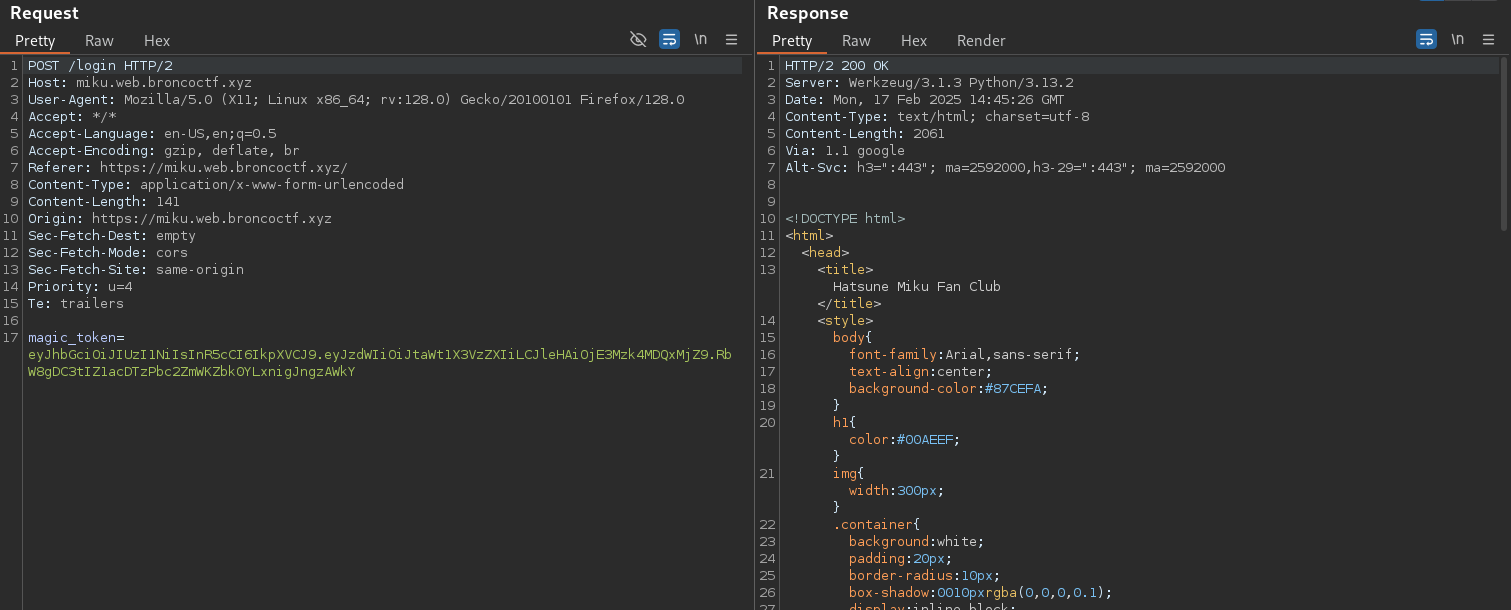Image resolution: width=1511 pixels, height=610 pixels.
Task: Toggle word wrap in the Request panel
Action: click(669, 40)
